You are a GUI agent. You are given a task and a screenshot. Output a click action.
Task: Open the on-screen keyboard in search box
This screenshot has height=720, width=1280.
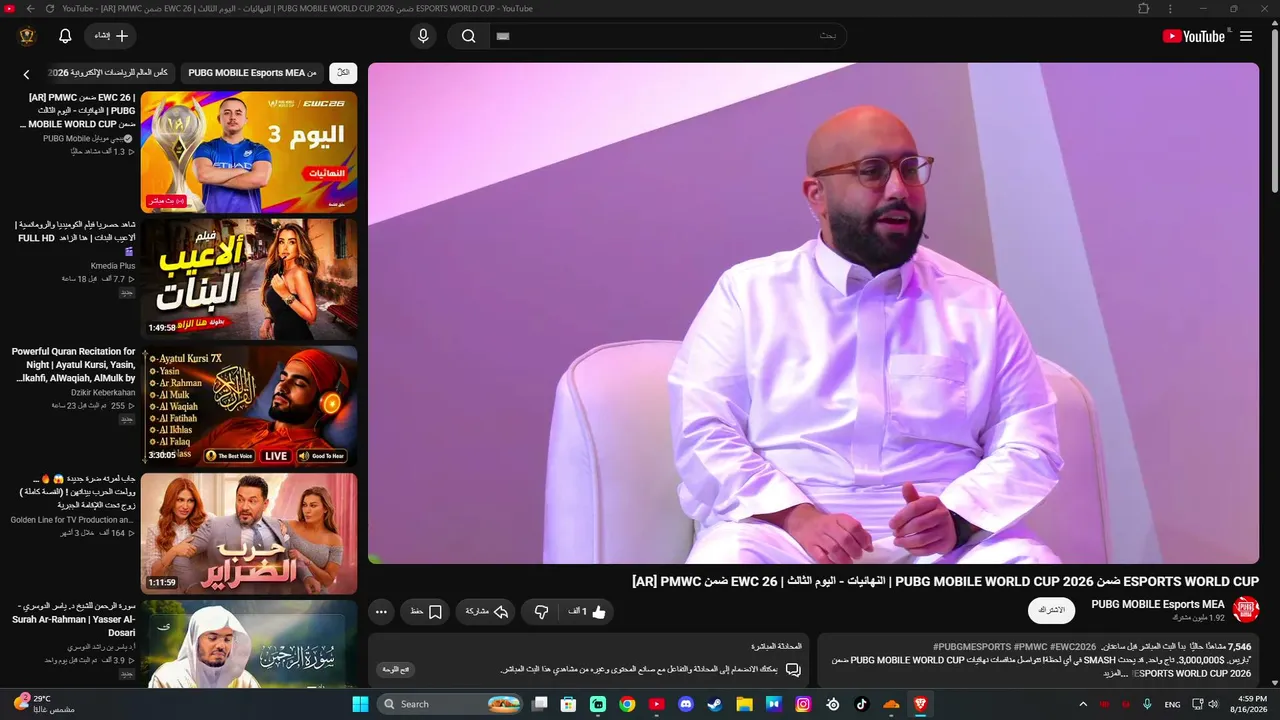503,36
